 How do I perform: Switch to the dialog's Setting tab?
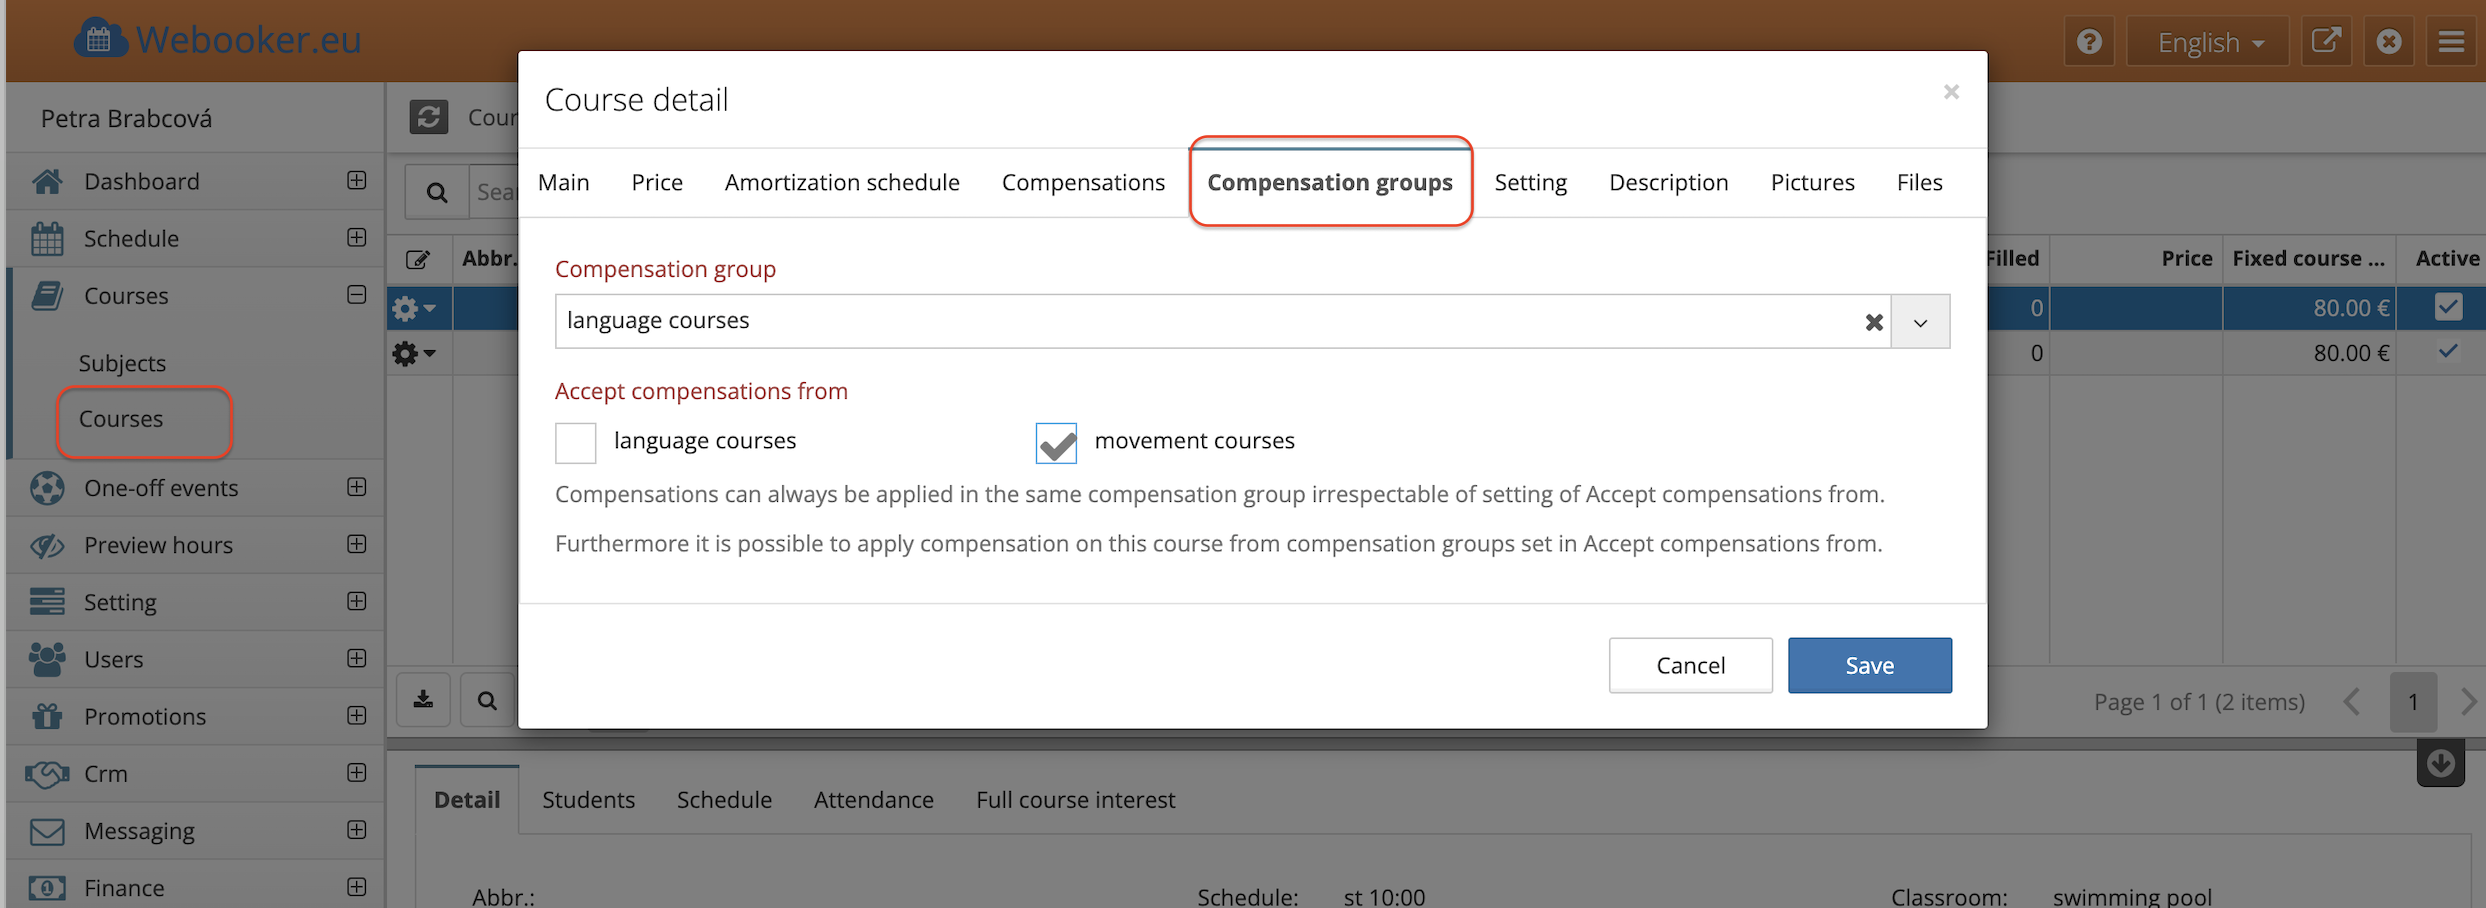[1530, 183]
